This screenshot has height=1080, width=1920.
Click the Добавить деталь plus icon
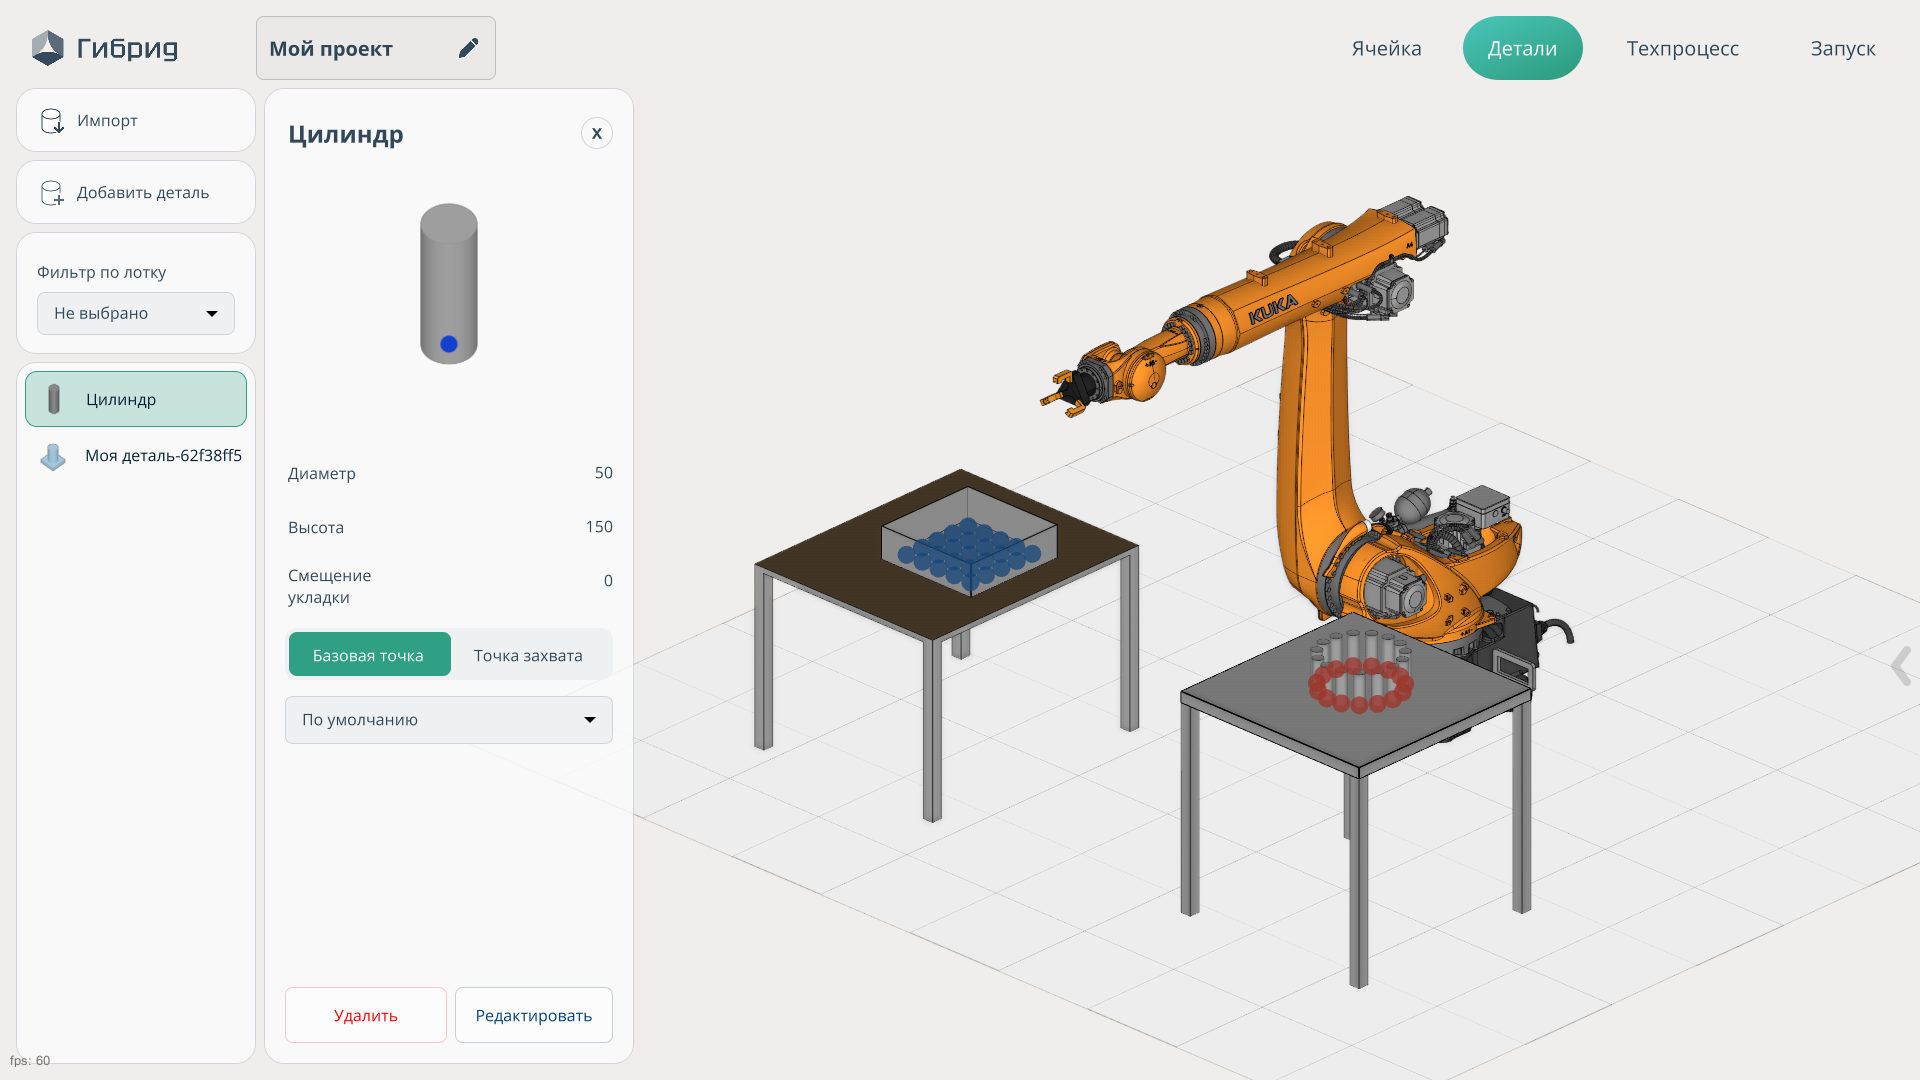(51, 193)
